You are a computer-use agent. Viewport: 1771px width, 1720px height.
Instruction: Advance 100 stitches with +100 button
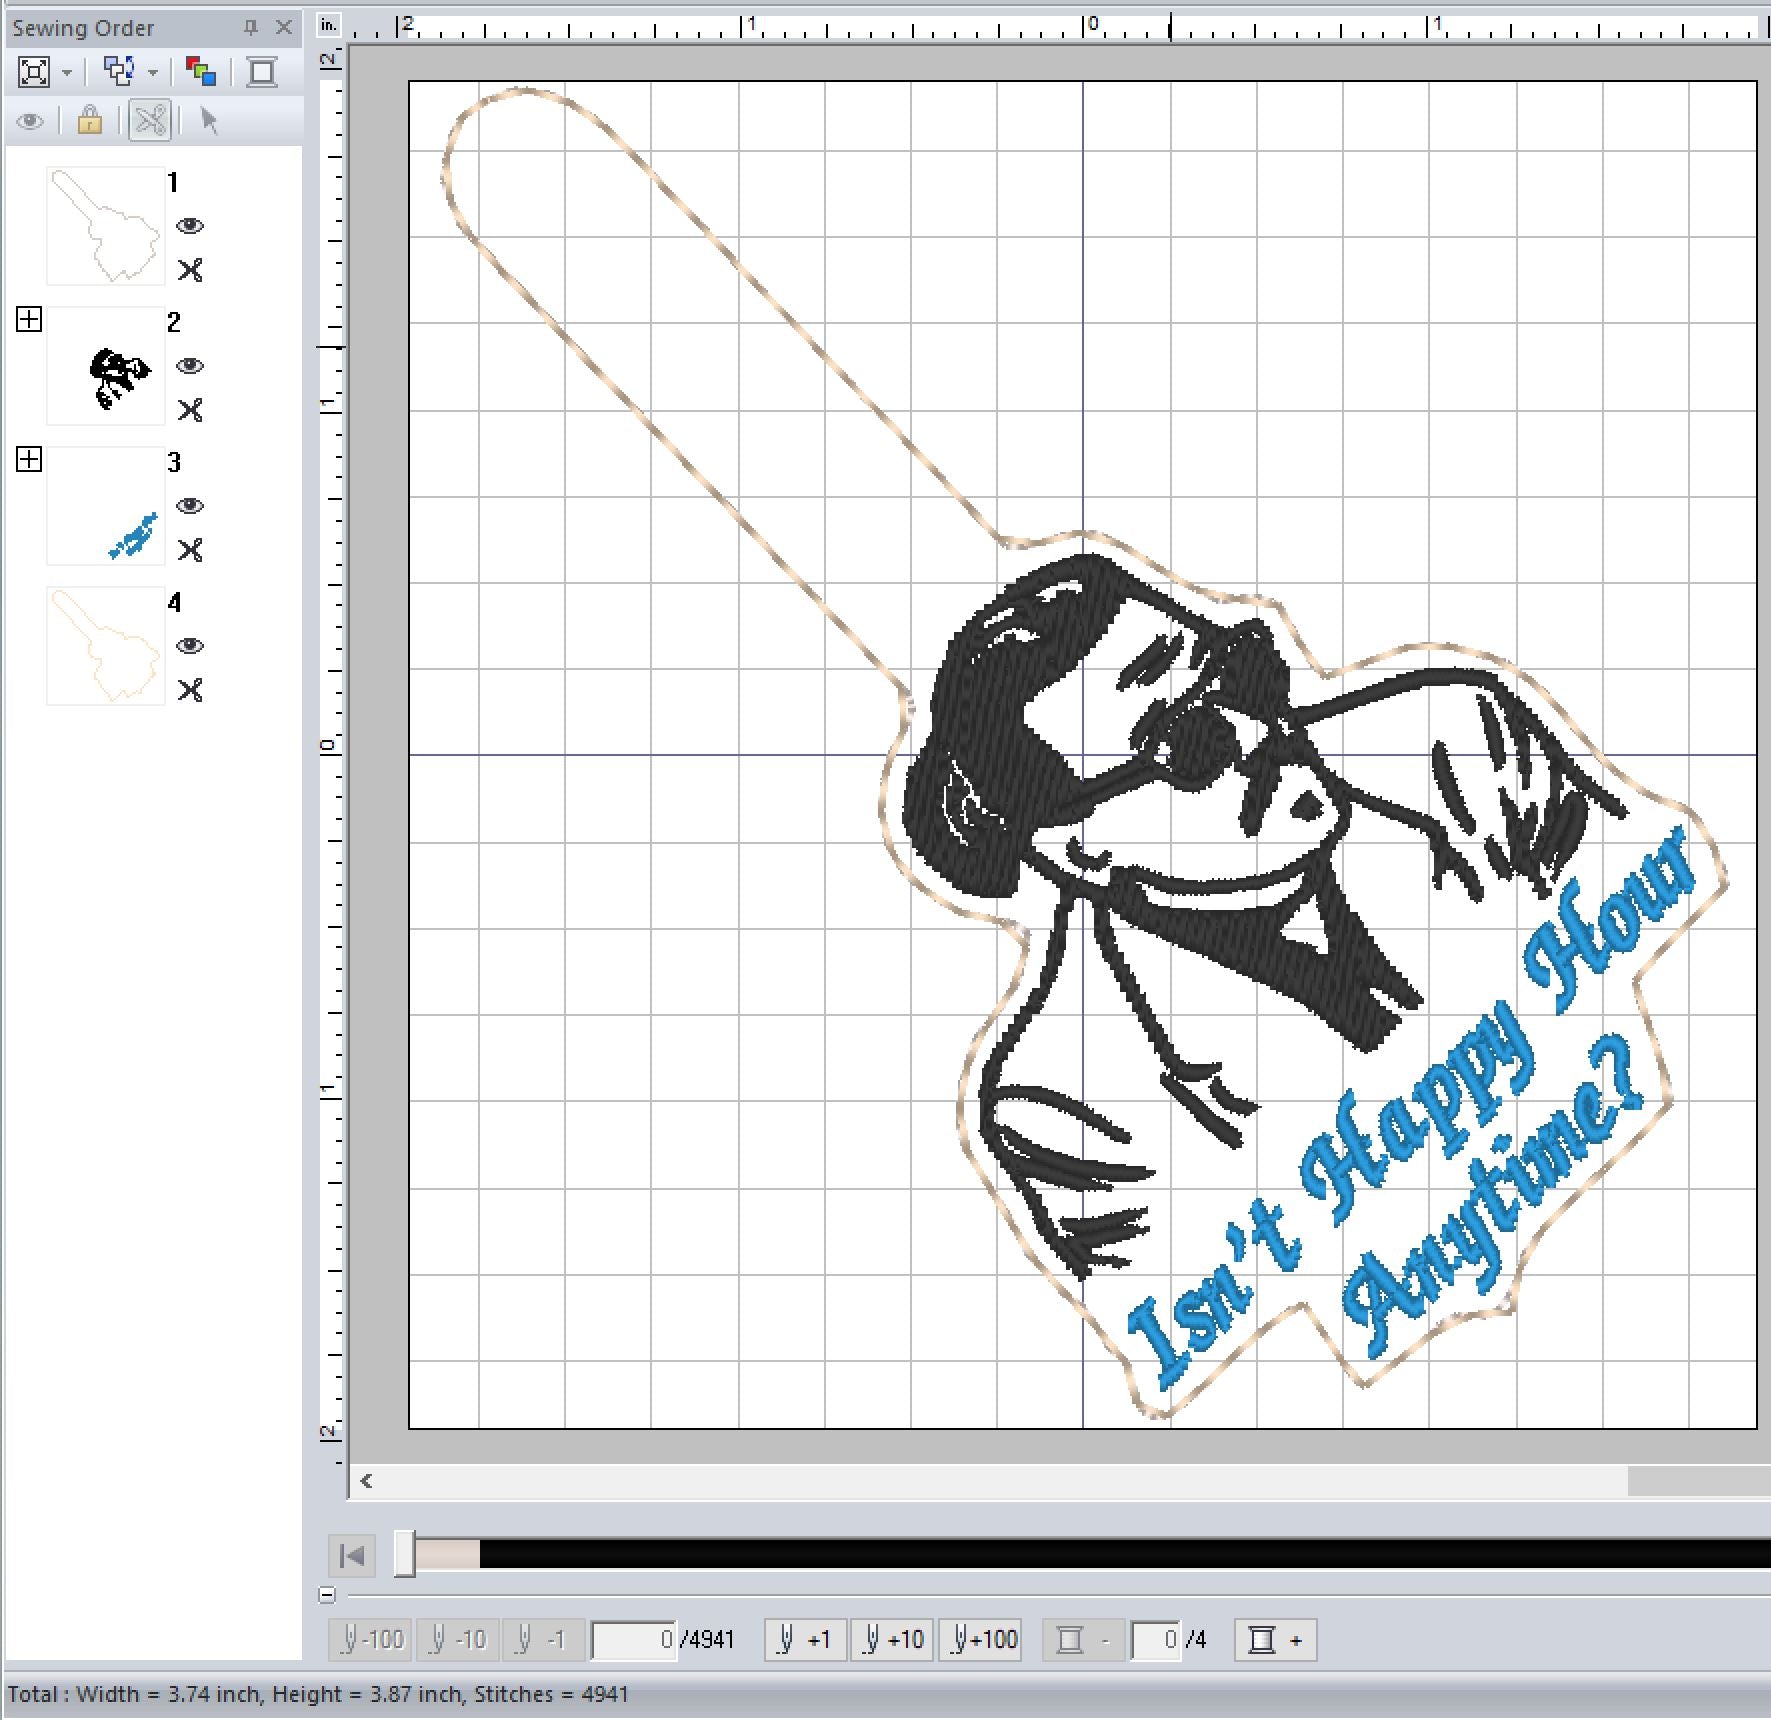980,1639
